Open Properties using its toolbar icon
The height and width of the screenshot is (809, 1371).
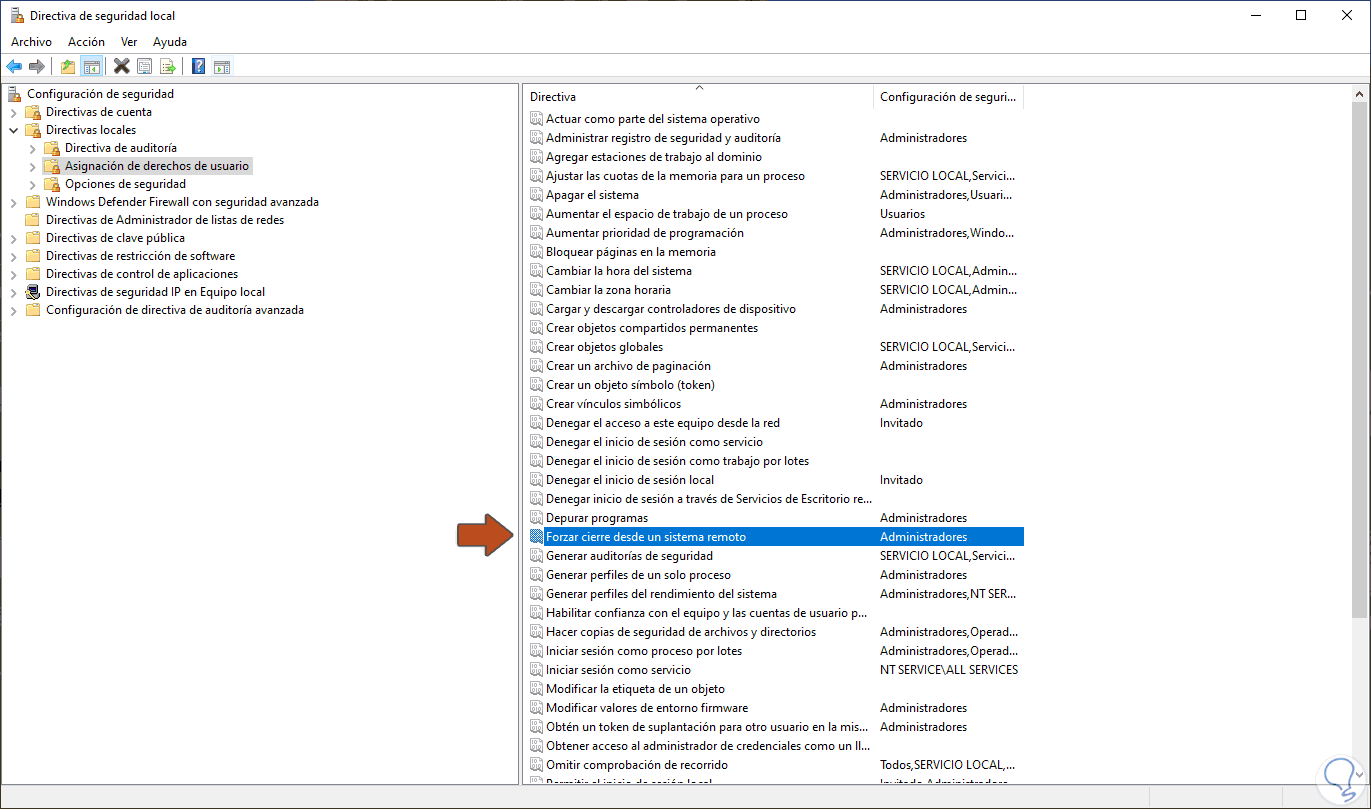coord(145,66)
